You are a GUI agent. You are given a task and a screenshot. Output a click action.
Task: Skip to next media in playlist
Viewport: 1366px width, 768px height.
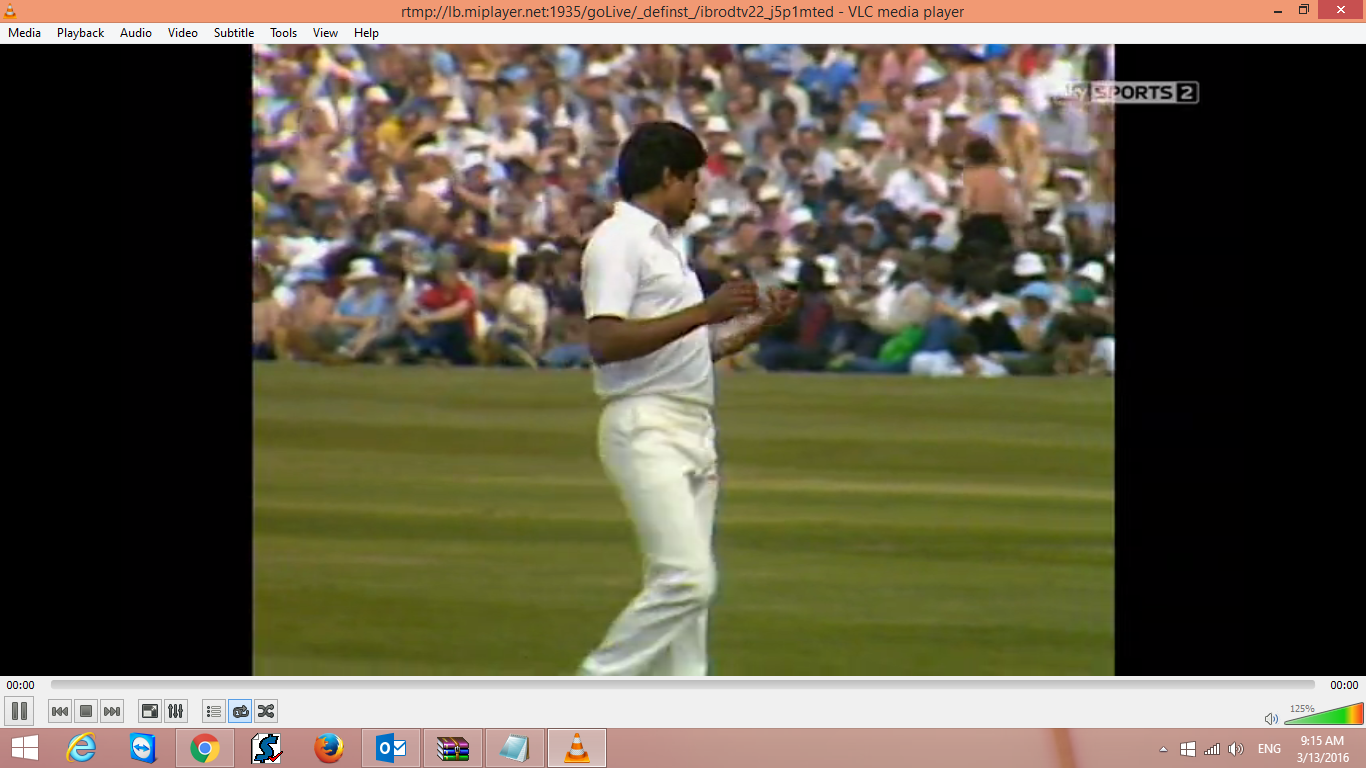[x=112, y=711]
